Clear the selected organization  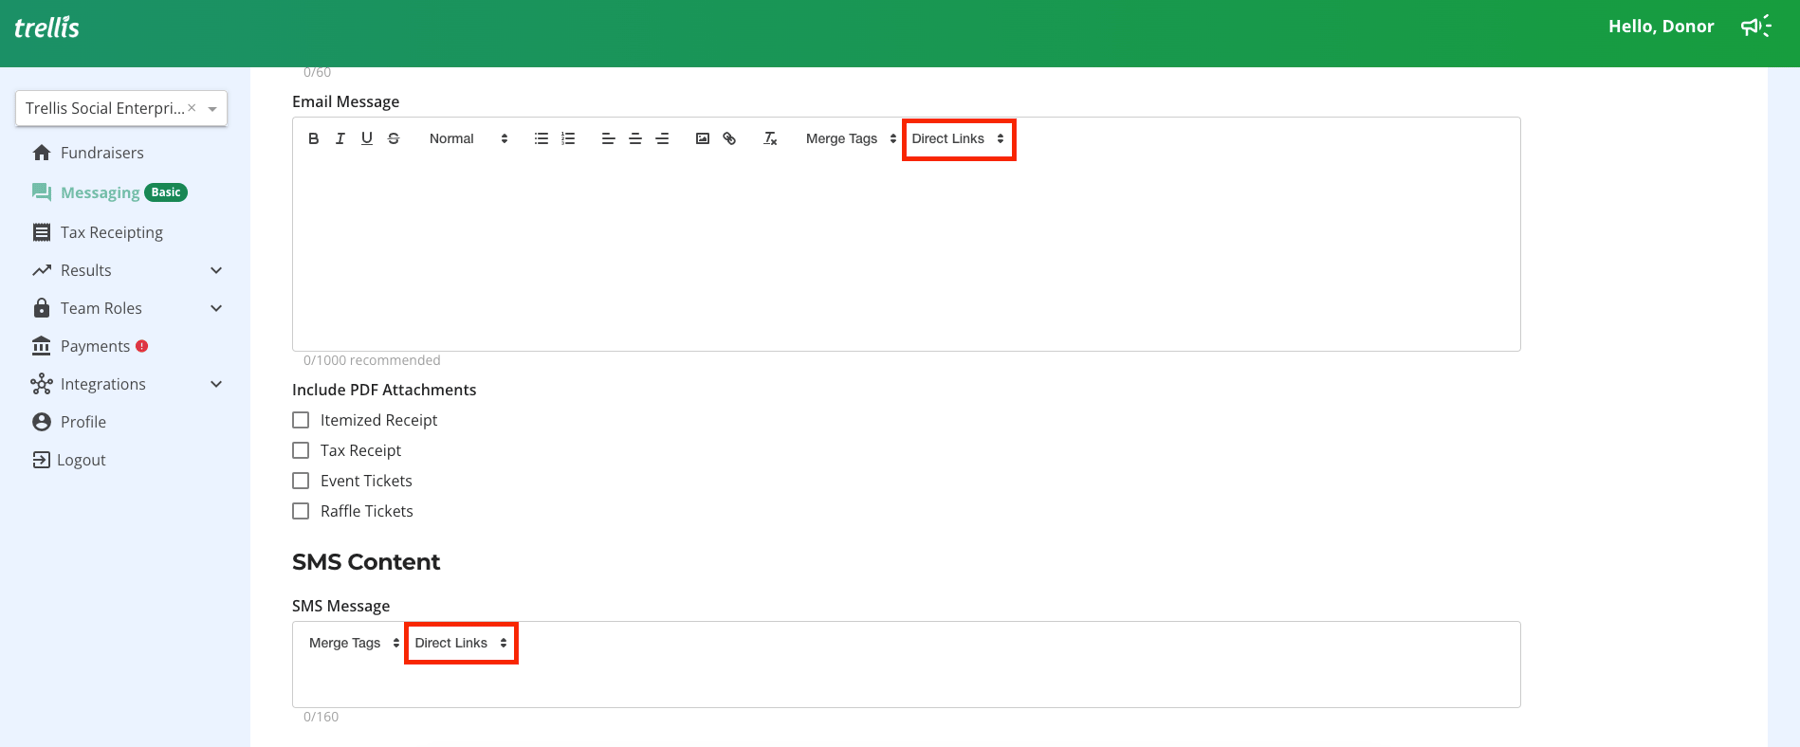tap(192, 108)
